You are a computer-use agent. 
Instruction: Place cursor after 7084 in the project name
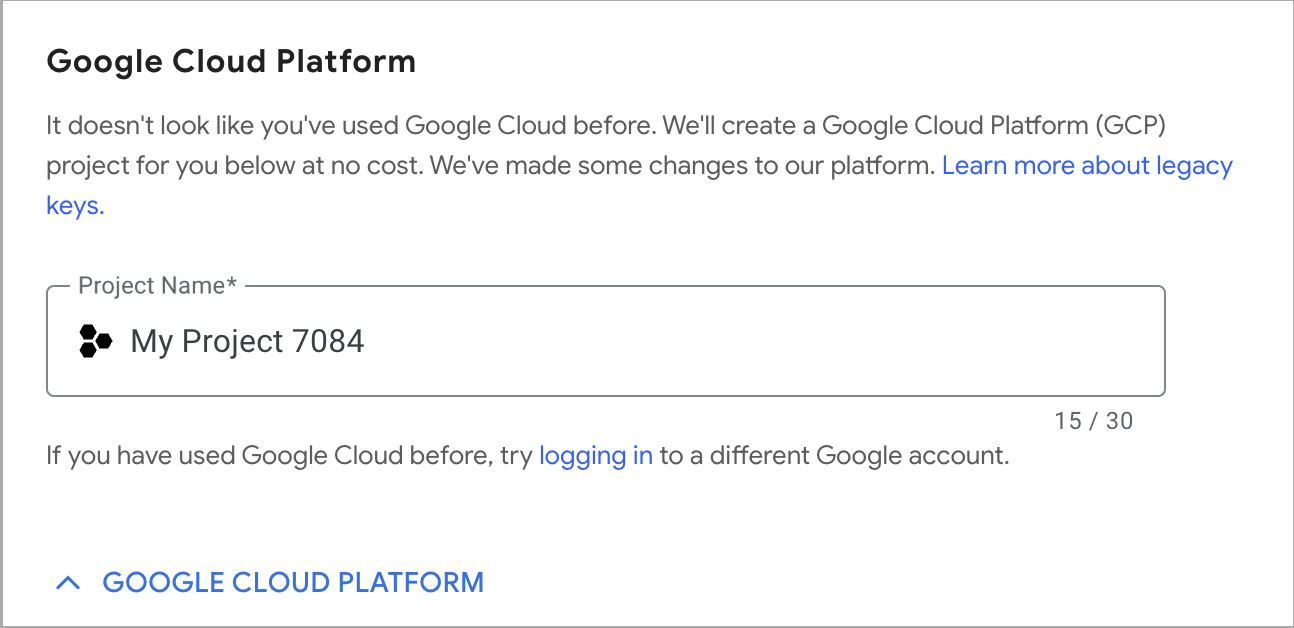(x=367, y=342)
